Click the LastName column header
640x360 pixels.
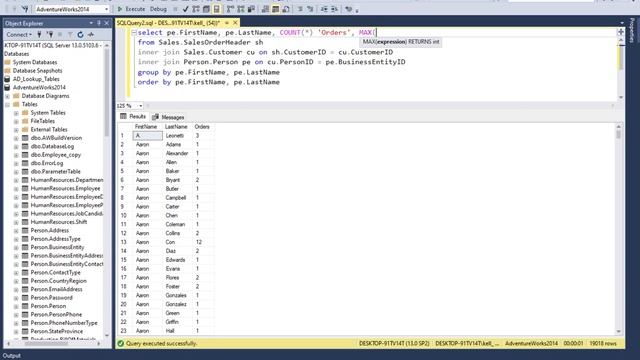(176, 127)
